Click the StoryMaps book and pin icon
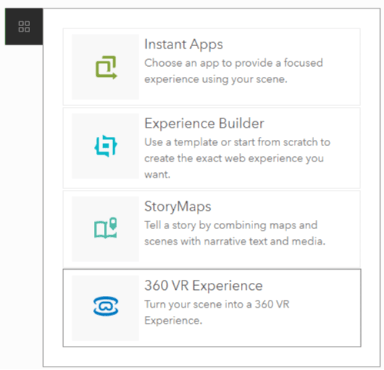The image size is (384, 370). pos(106,228)
